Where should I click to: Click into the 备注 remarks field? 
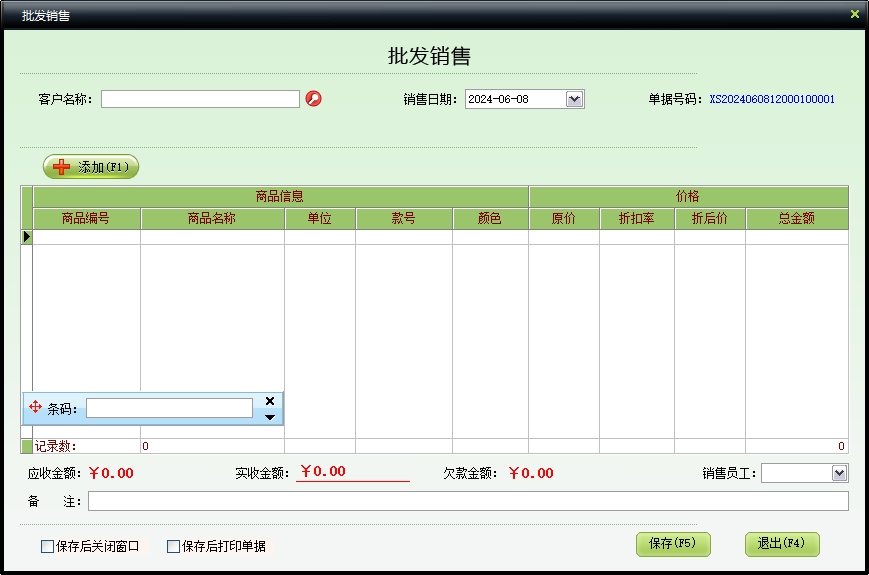click(x=467, y=501)
